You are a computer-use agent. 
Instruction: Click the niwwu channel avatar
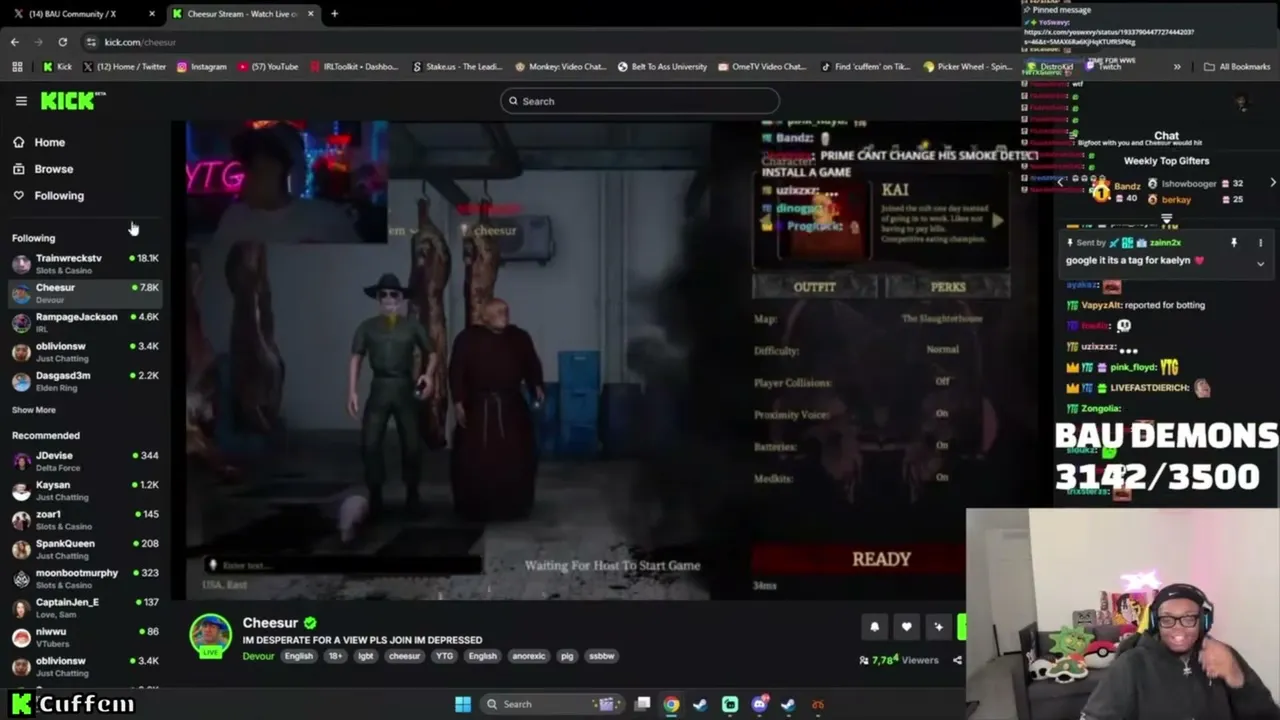click(x=21, y=637)
